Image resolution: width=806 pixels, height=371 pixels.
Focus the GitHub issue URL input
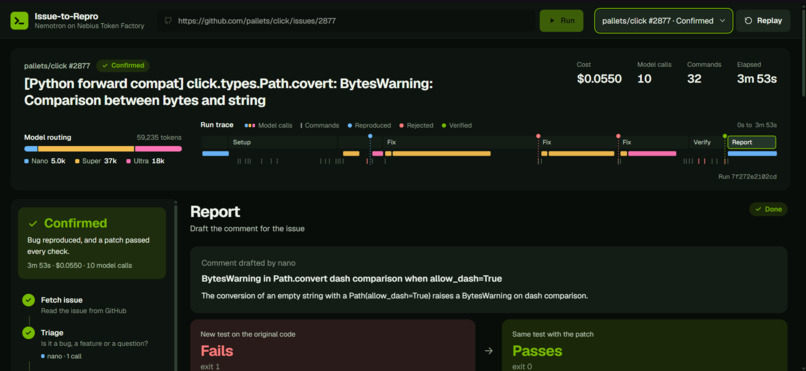click(345, 21)
